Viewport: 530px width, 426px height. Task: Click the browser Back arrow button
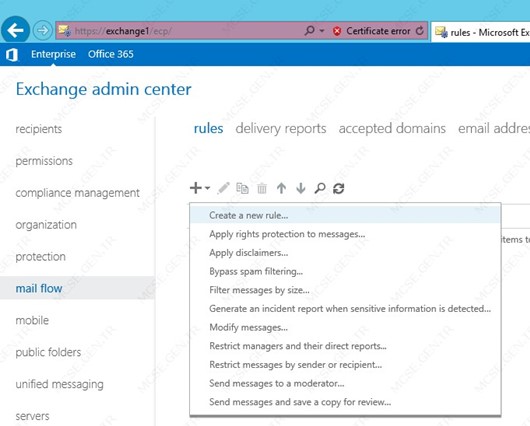[16, 30]
